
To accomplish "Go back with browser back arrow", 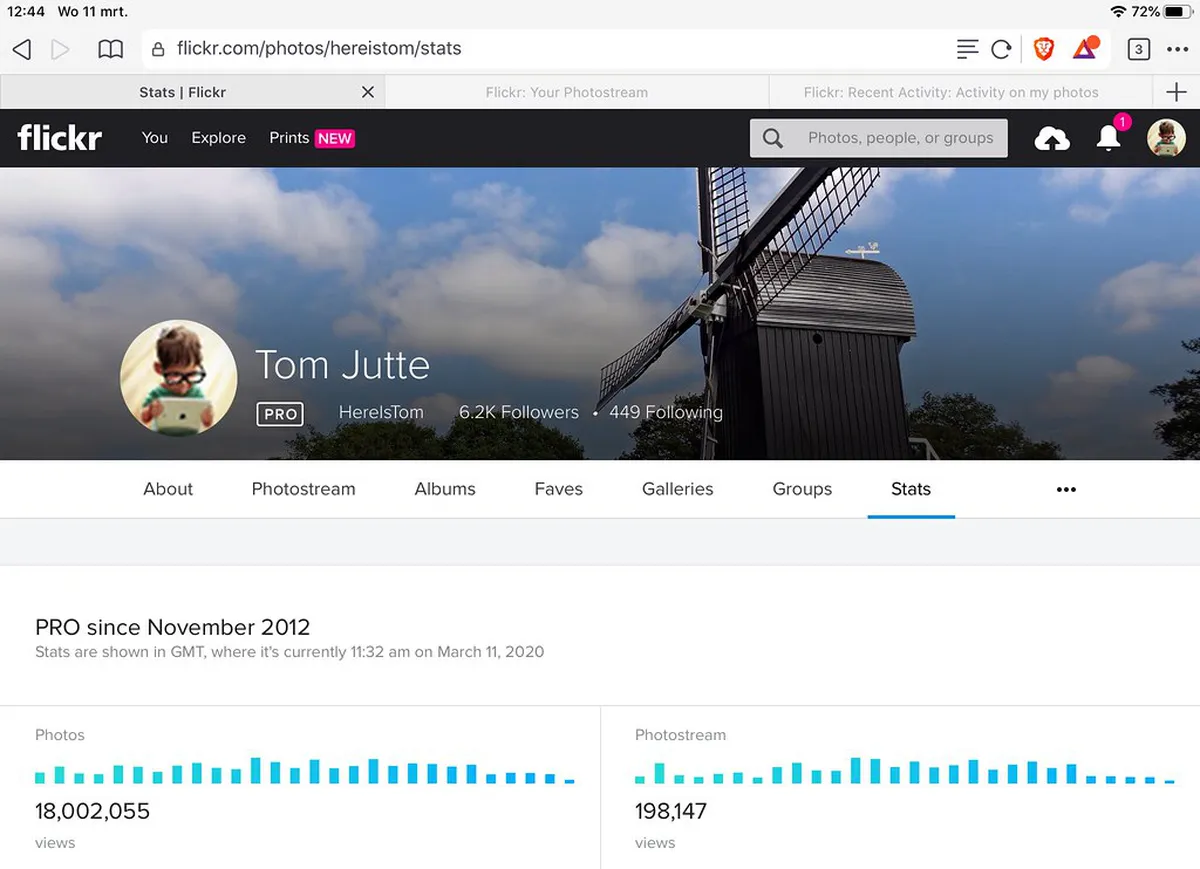I will 22,49.
